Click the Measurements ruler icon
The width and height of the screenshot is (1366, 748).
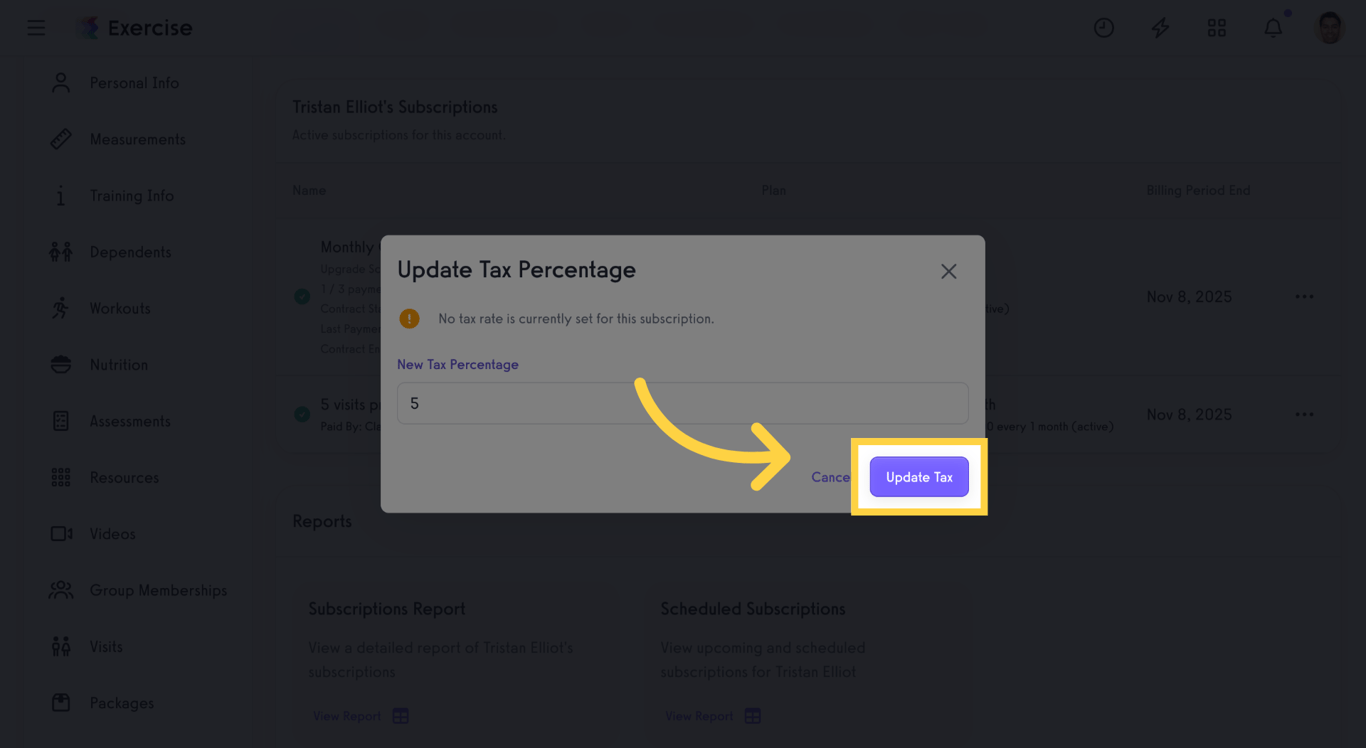point(60,139)
